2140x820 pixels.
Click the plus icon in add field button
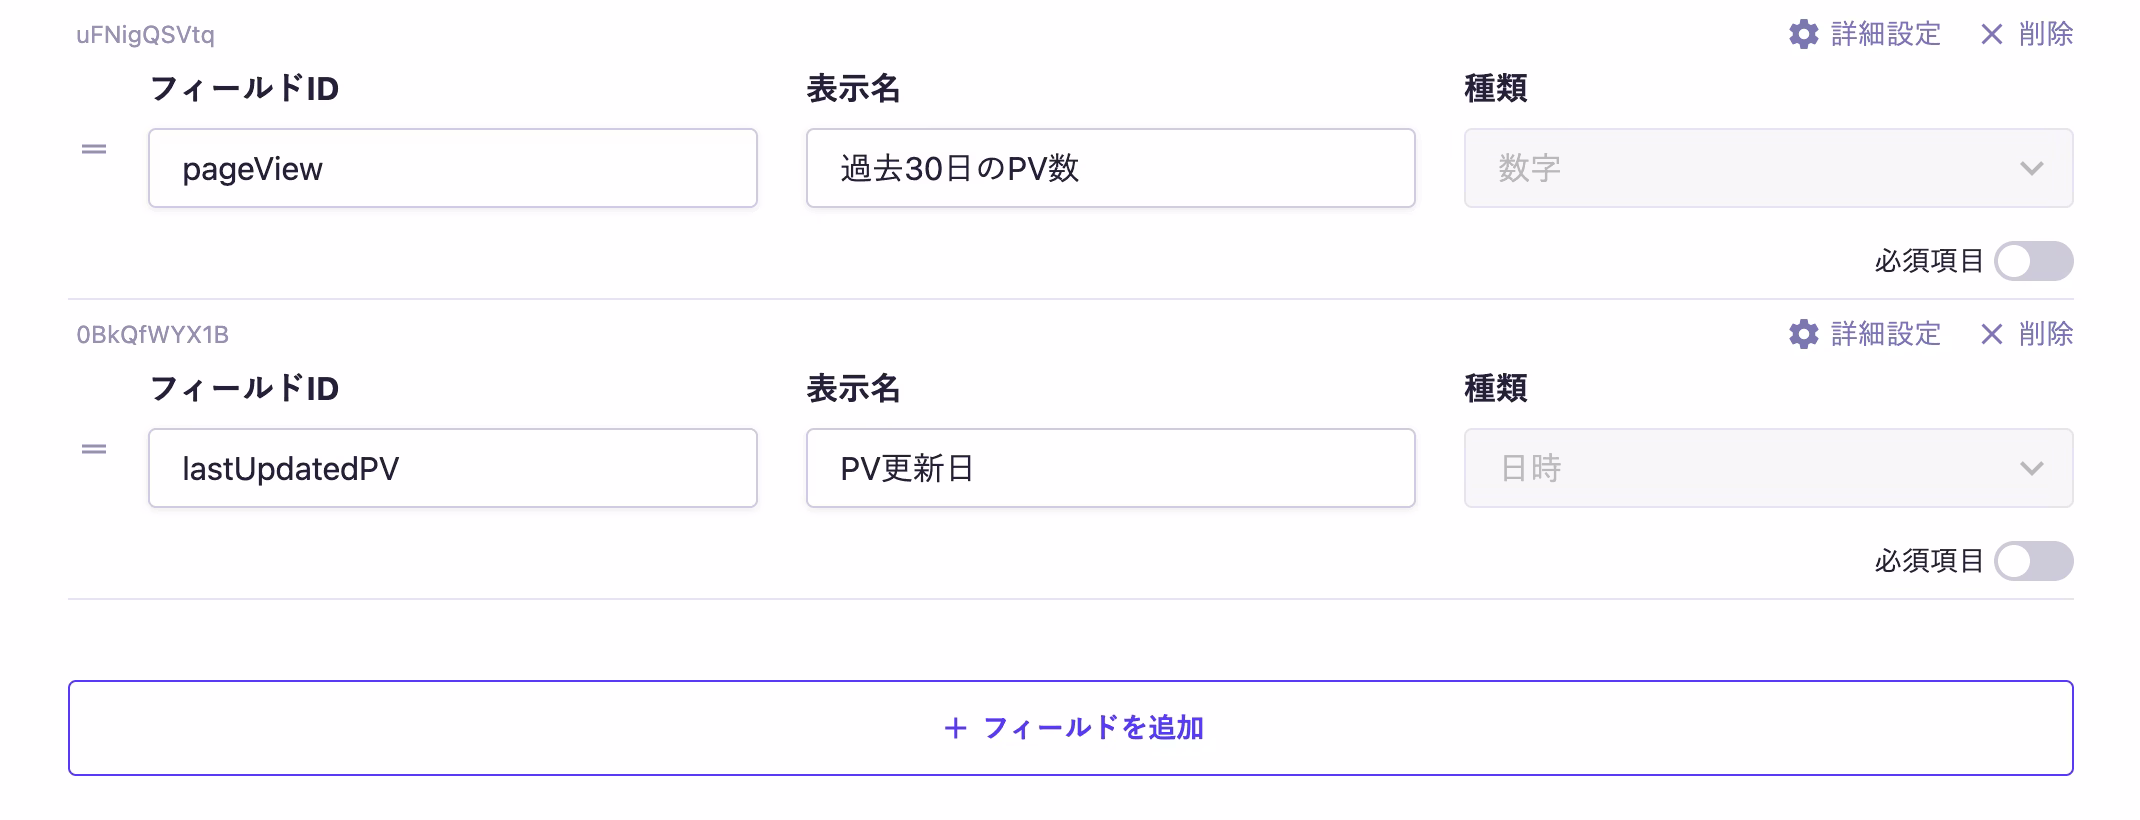click(x=955, y=728)
